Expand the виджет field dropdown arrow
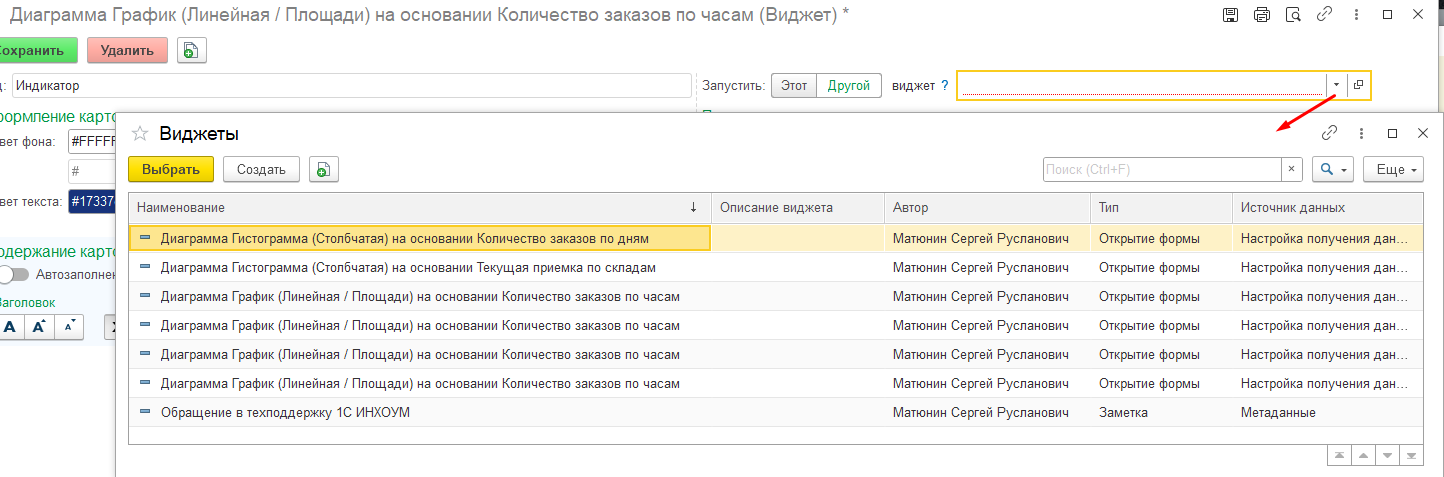The height and width of the screenshot is (477, 1444). click(1336, 85)
